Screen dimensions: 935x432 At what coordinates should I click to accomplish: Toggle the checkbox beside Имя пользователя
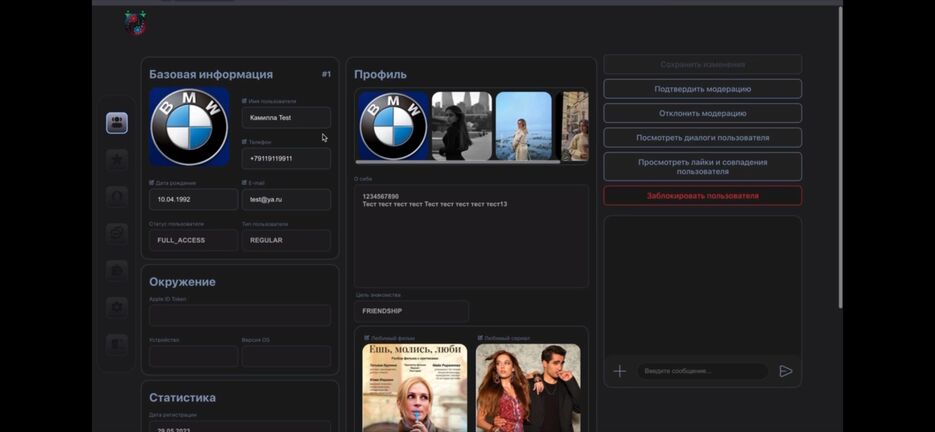[x=244, y=101]
